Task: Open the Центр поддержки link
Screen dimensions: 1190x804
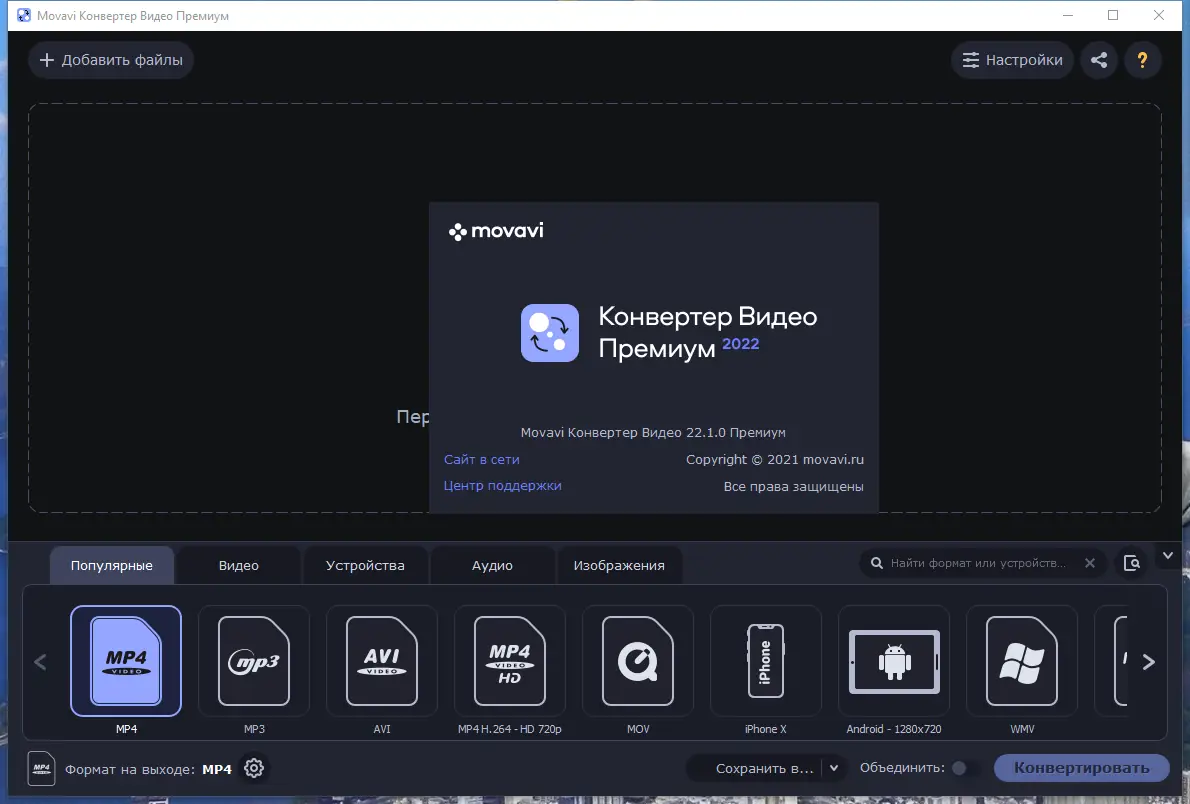Action: (x=502, y=485)
